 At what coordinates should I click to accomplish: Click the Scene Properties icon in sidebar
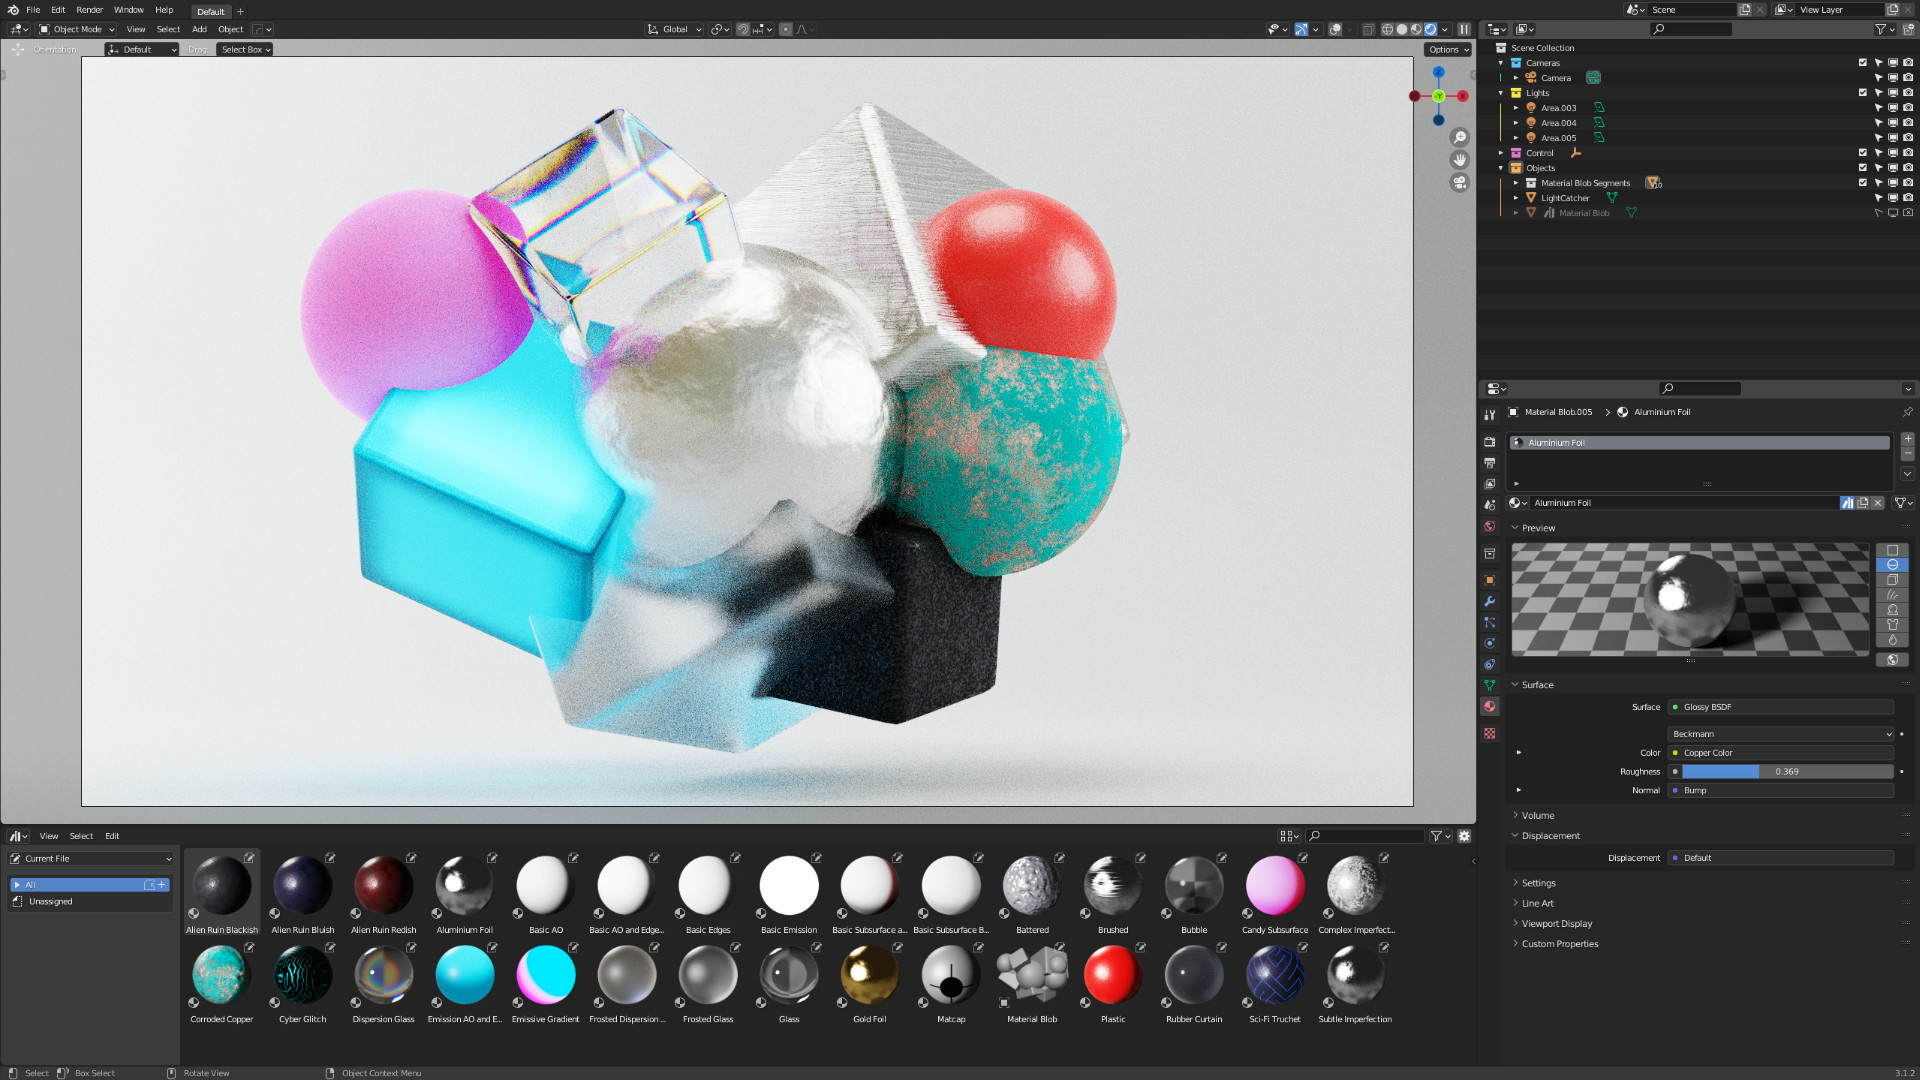coord(1489,527)
